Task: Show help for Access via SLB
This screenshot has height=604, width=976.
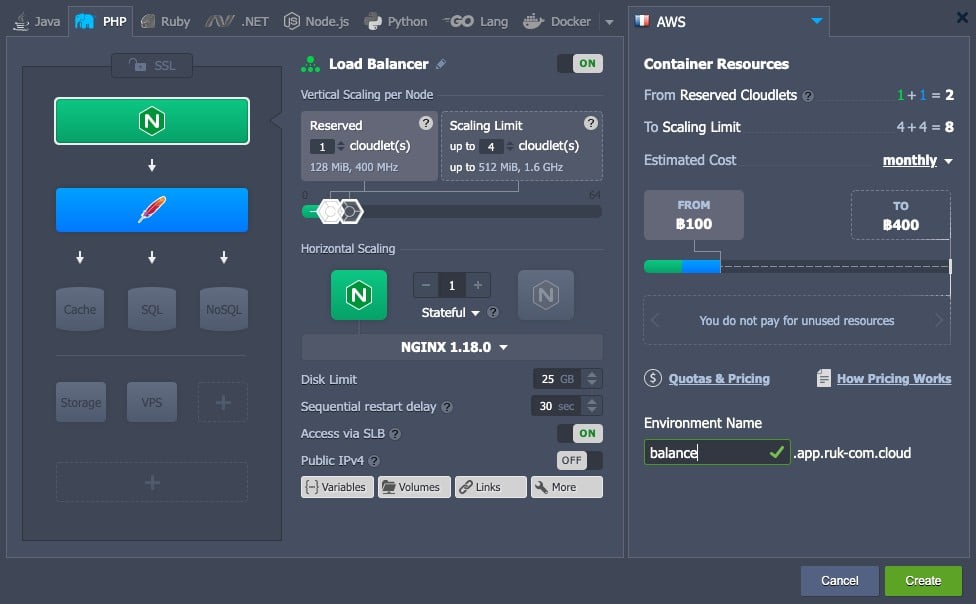Action: [395, 434]
